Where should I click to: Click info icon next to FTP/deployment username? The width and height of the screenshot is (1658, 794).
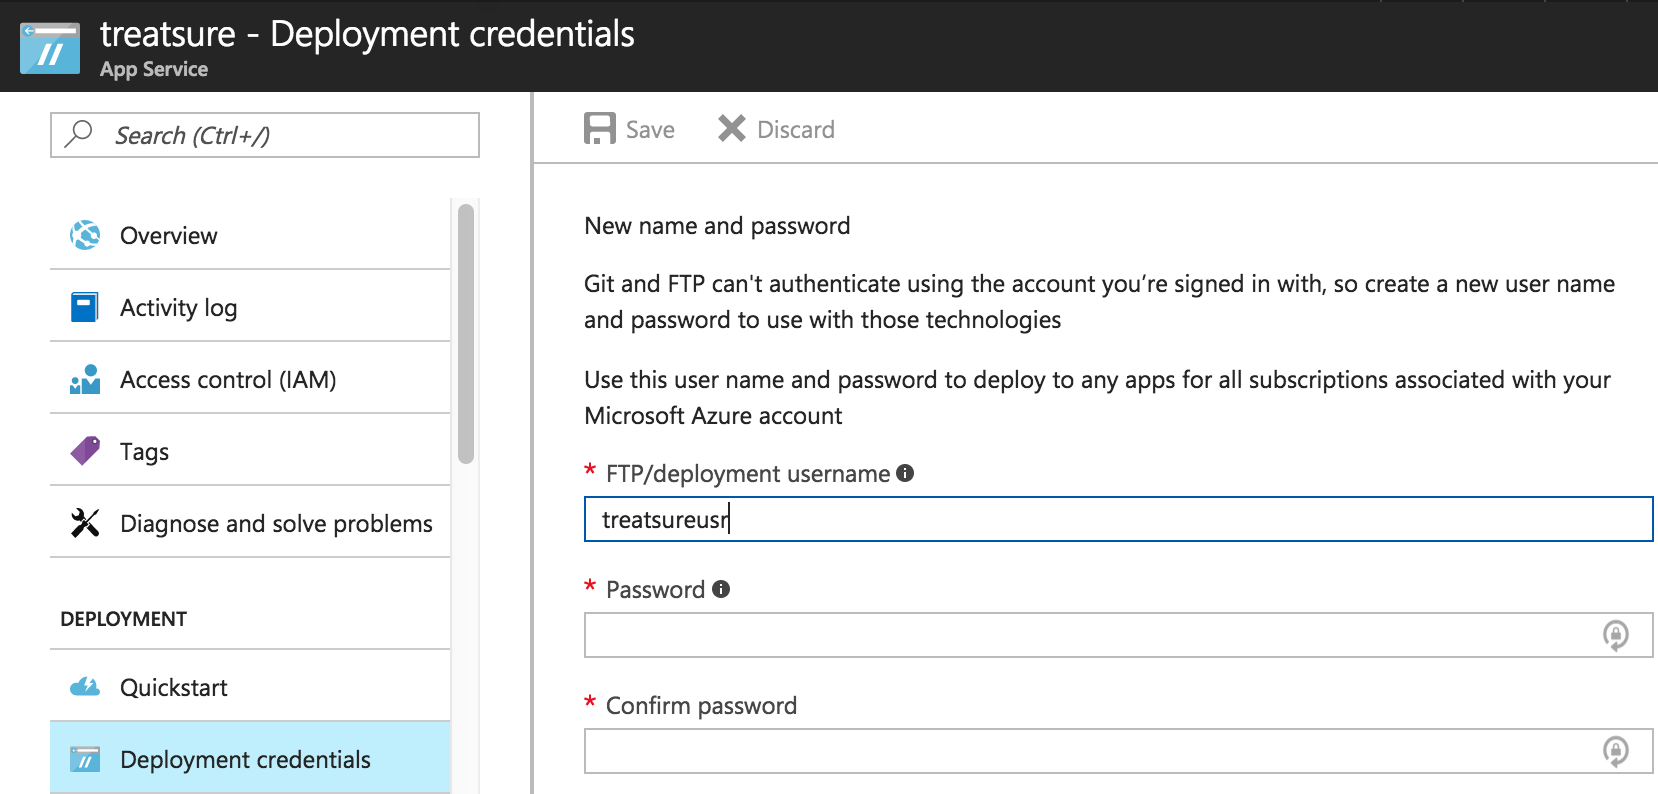pos(905,473)
